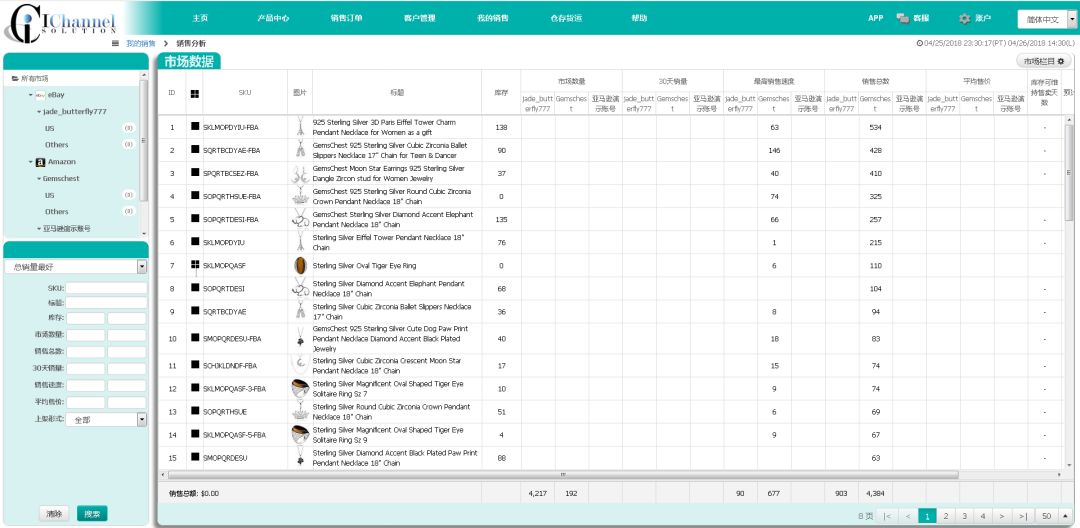Open the 账户 gear icon
This screenshot has width=1080, height=528.
click(964, 19)
